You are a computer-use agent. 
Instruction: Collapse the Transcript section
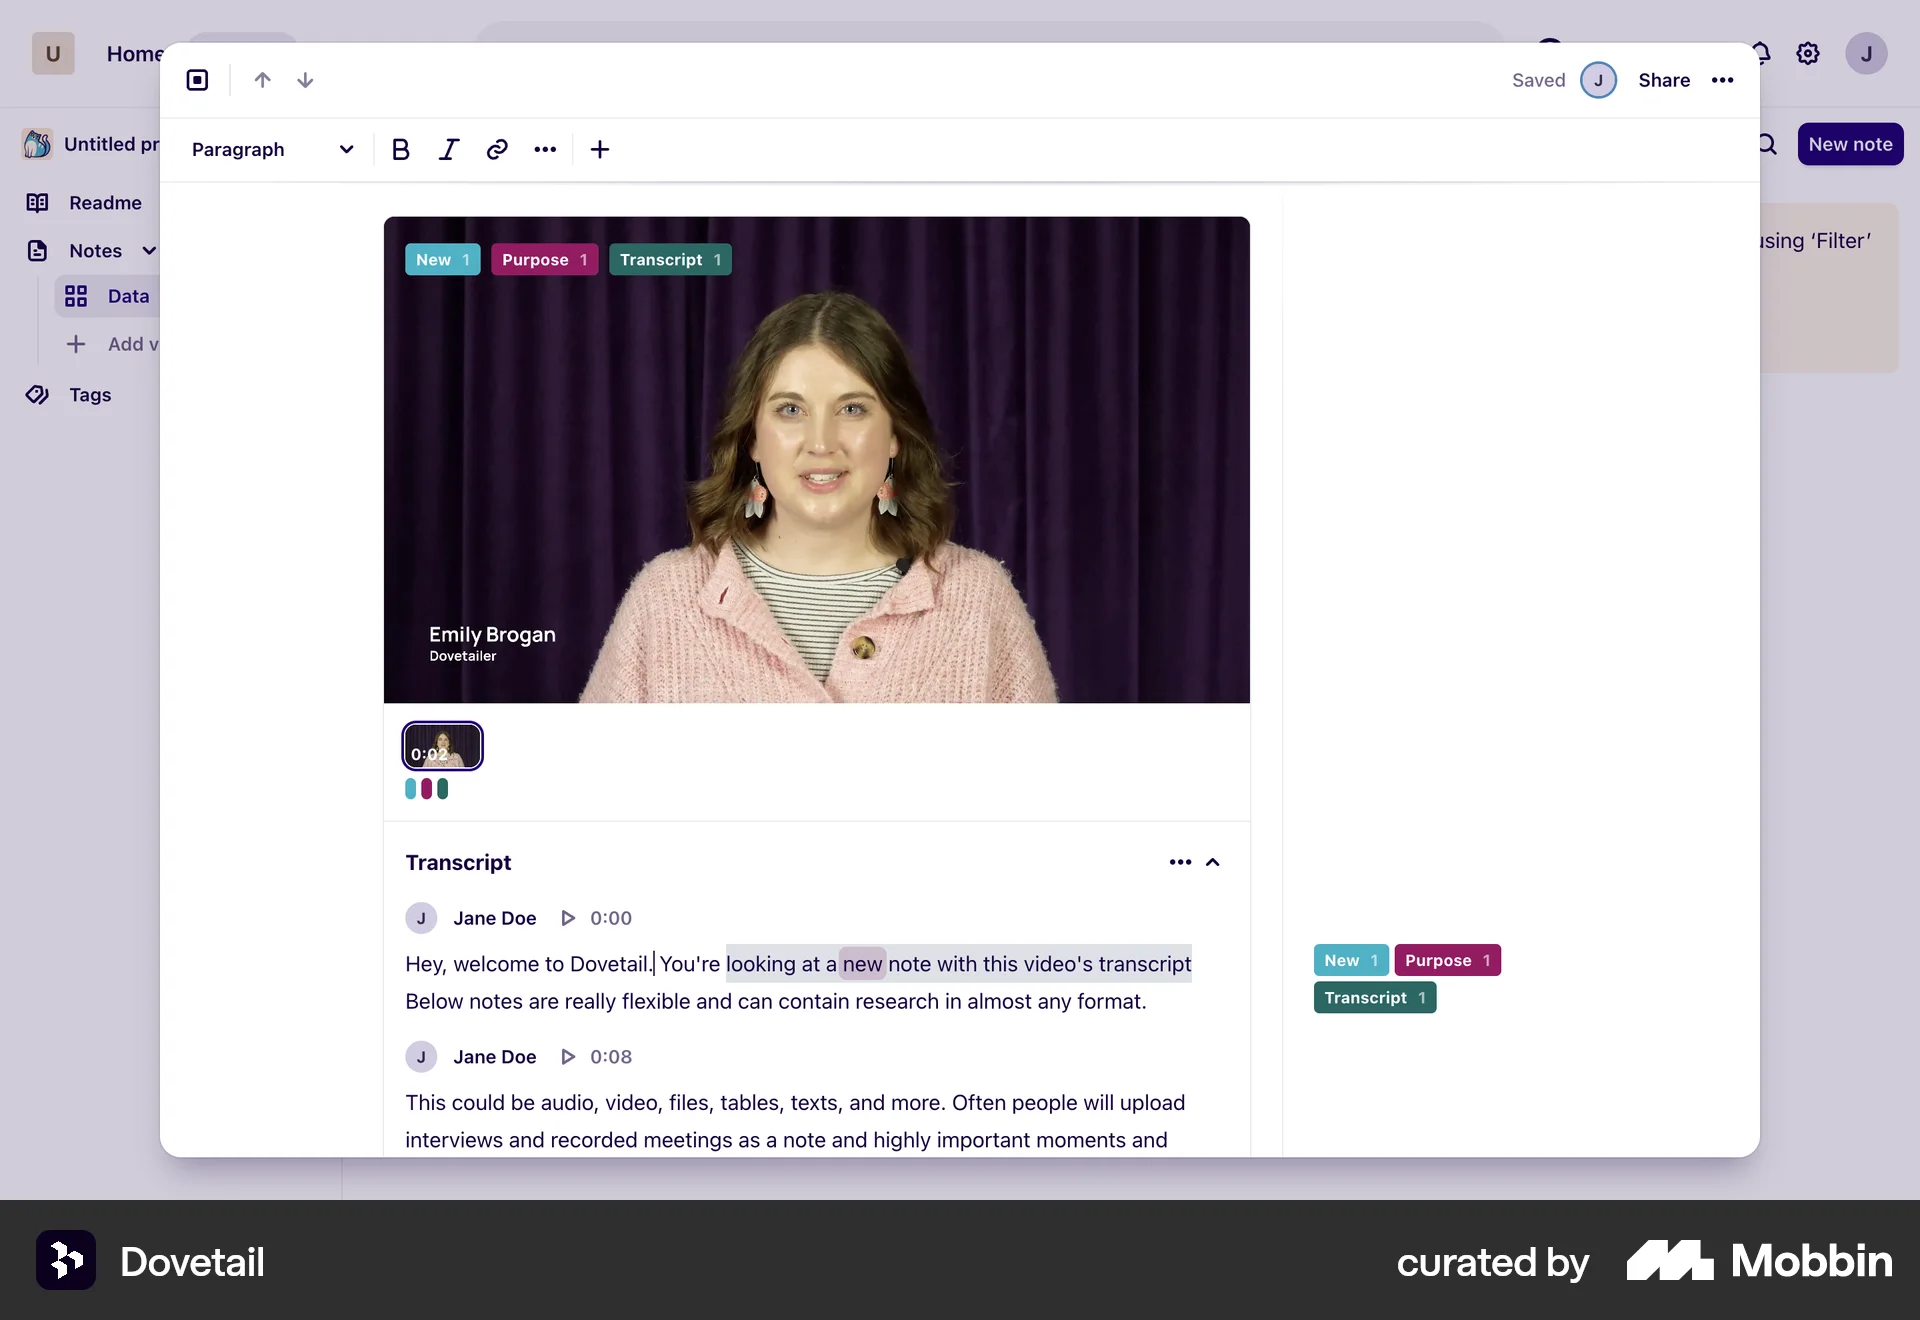click(x=1212, y=862)
